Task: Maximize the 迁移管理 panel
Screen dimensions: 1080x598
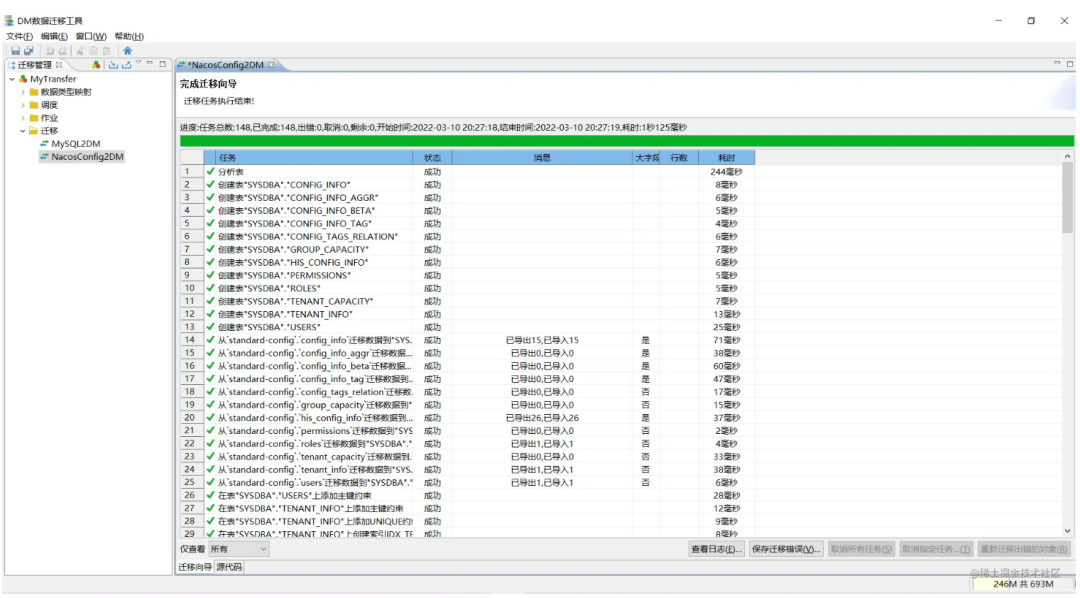Action: tap(163, 64)
